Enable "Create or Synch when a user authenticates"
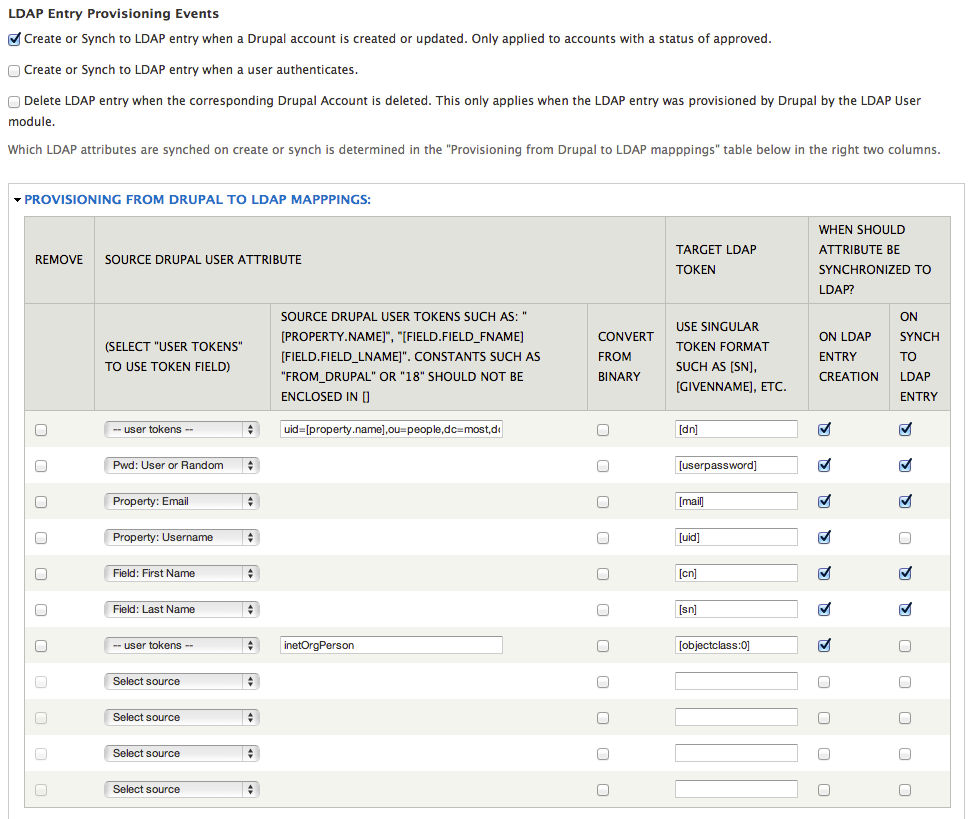This screenshot has width=973, height=819. (14, 70)
